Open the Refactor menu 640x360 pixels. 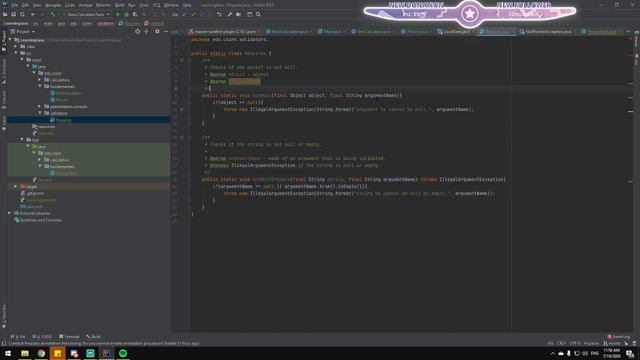103,5
